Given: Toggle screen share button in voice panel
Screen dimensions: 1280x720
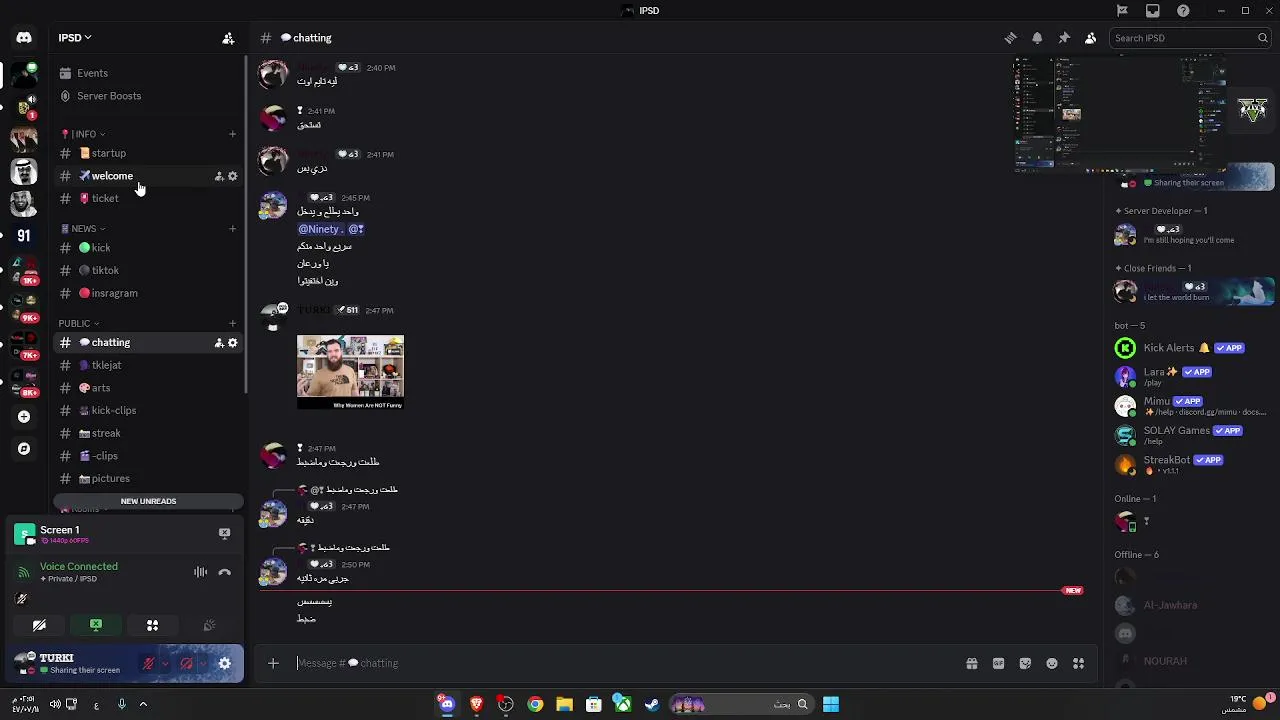Looking at the screenshot, I should pos(96,625).
